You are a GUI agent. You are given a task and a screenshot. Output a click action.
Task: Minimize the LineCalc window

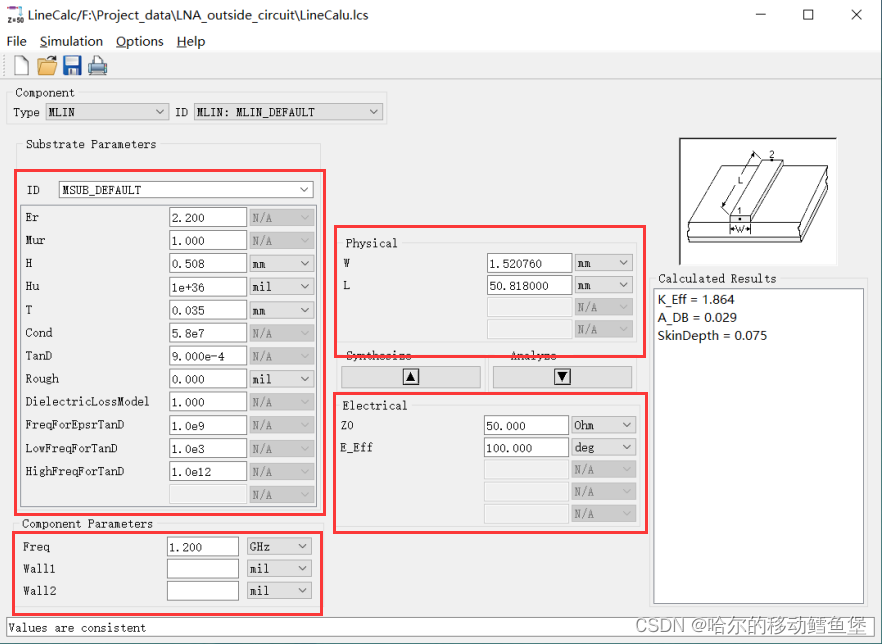(760, 15)
